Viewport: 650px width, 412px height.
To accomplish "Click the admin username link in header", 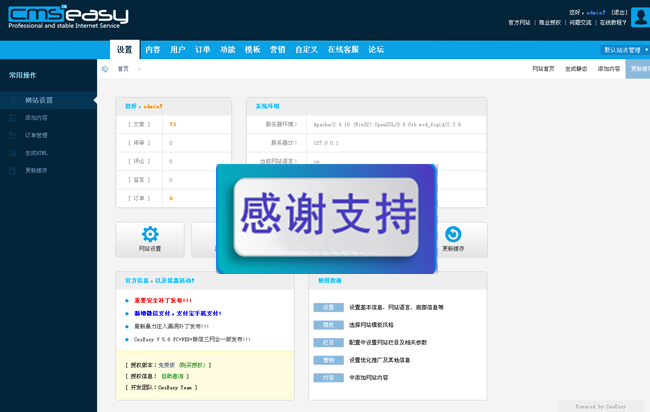I will coord(596,12).
